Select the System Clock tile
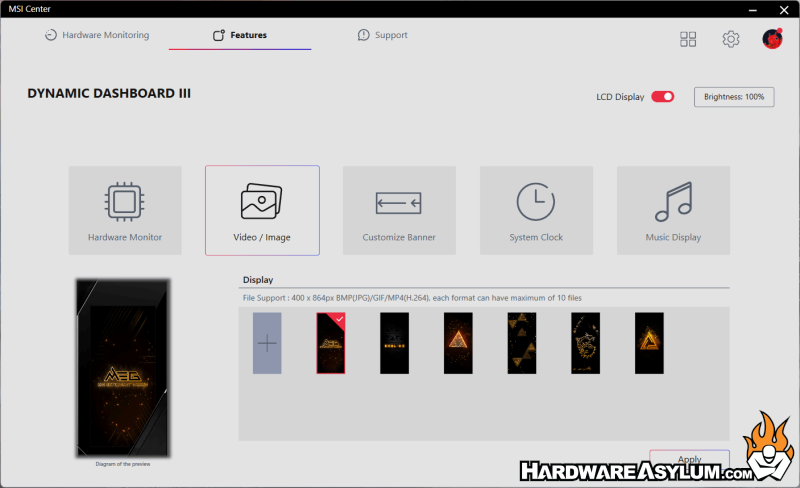This screenshot has width=800, height=488. tap(536, 210)
